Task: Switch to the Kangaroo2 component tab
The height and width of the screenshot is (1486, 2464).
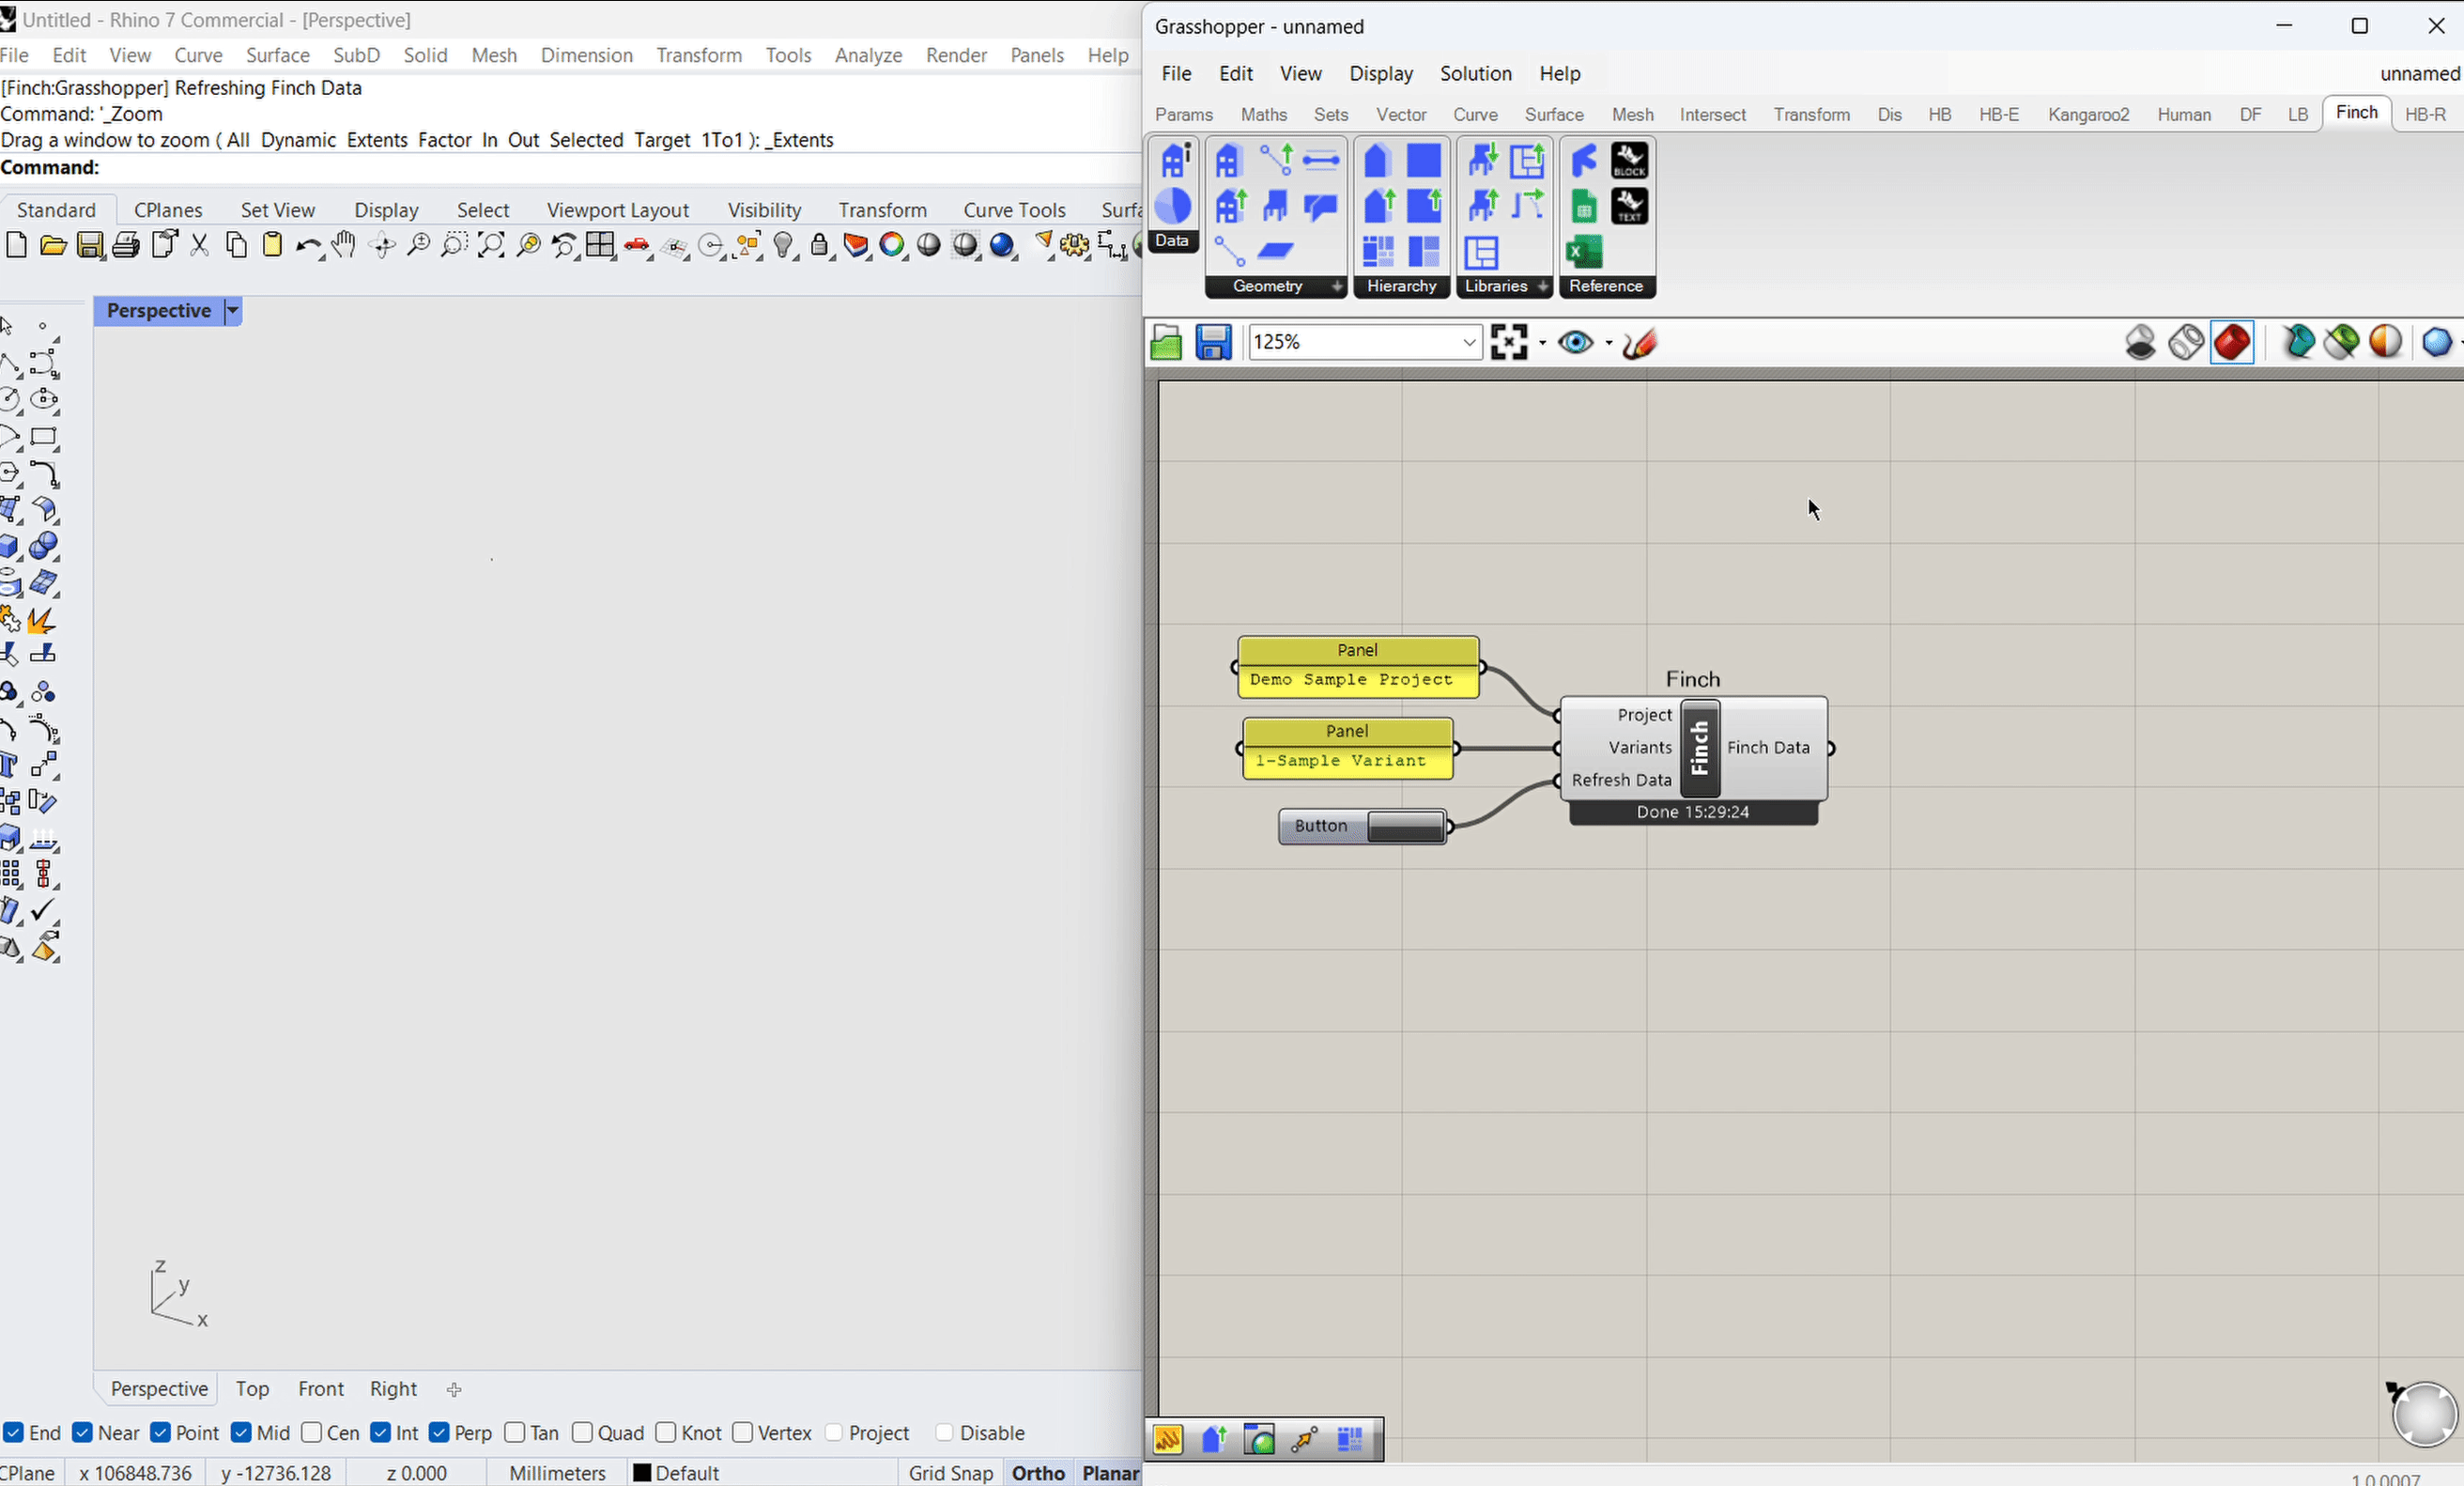Action: (2088, 115)
